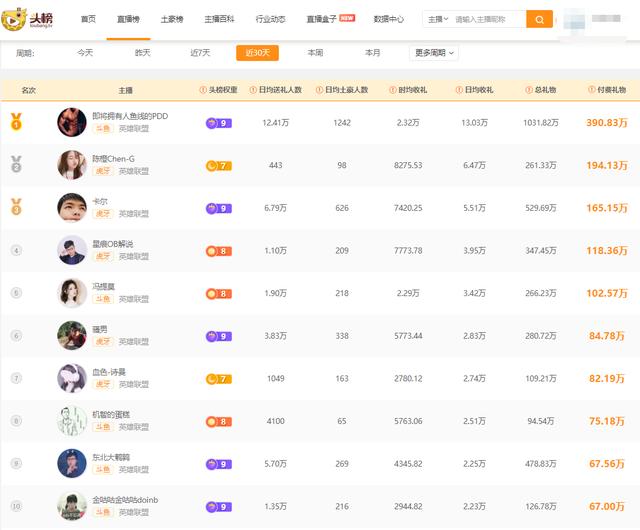Click the NEW badge next to 直播盒子

click(x=347, y=18)
